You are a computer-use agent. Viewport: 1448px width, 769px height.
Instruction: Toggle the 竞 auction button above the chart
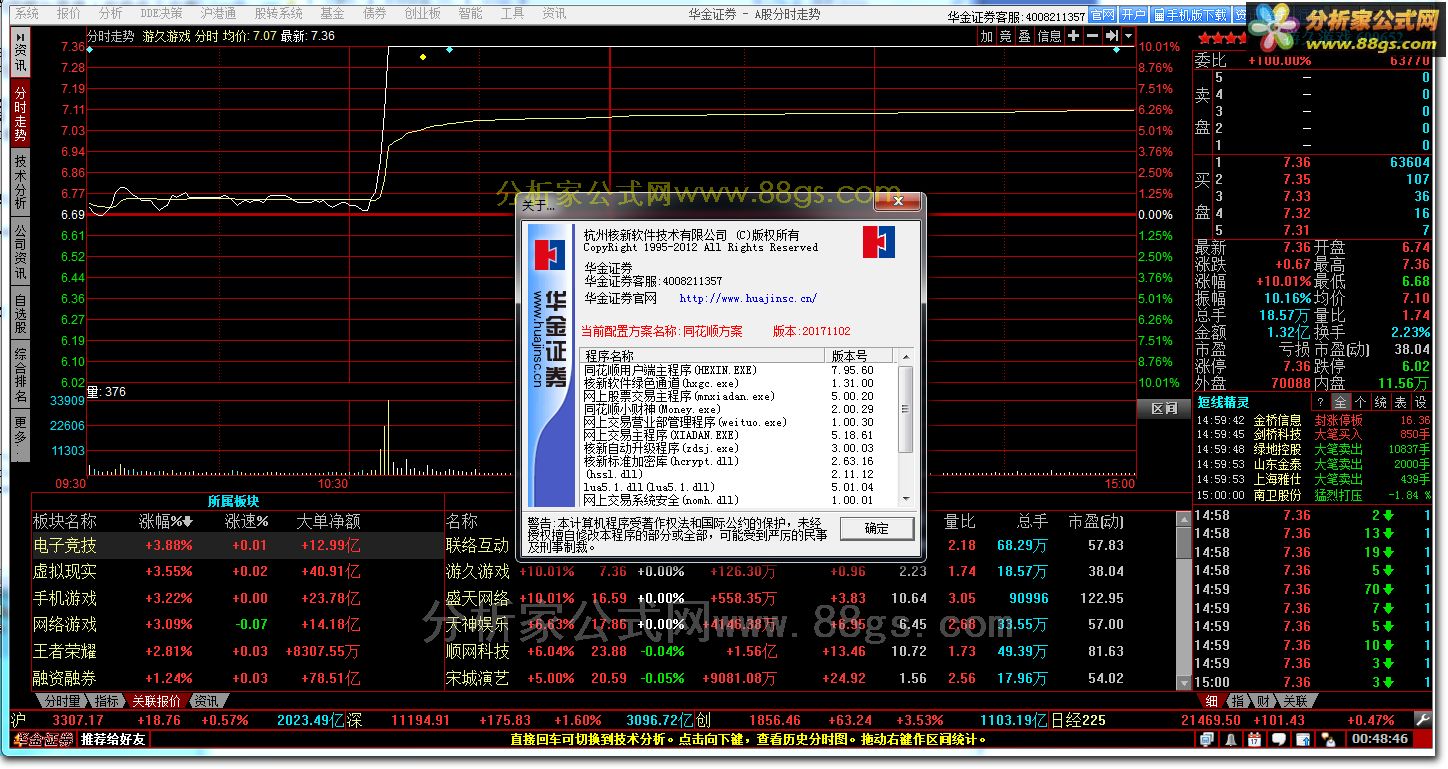coord(1006,36)
